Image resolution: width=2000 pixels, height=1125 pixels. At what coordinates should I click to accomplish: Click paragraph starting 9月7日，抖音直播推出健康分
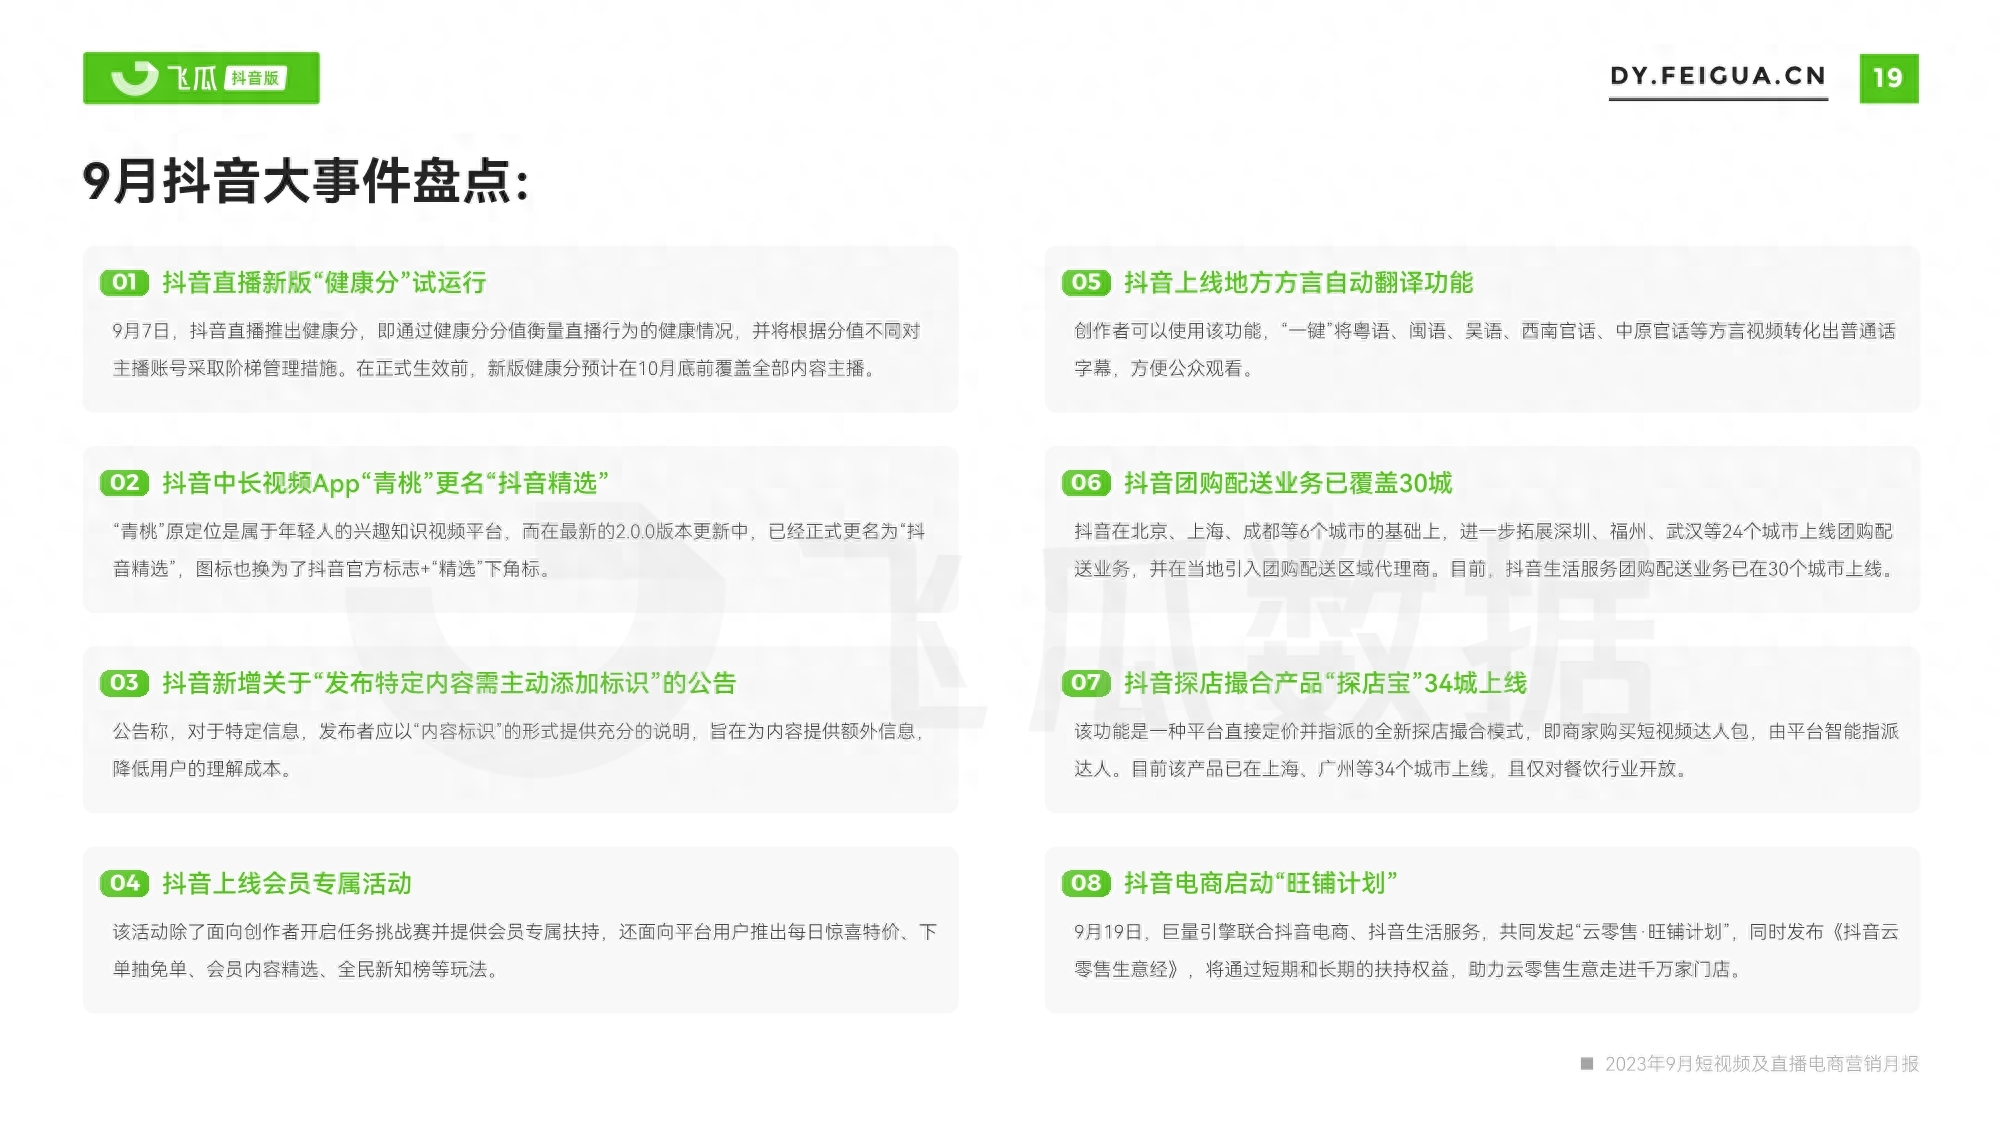[x=516, y=350]
